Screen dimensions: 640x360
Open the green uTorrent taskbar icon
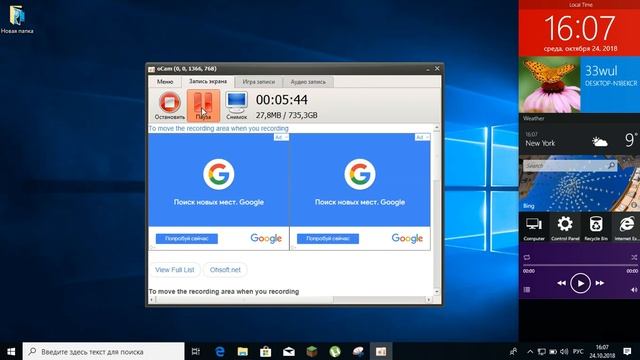coord(335,351)
